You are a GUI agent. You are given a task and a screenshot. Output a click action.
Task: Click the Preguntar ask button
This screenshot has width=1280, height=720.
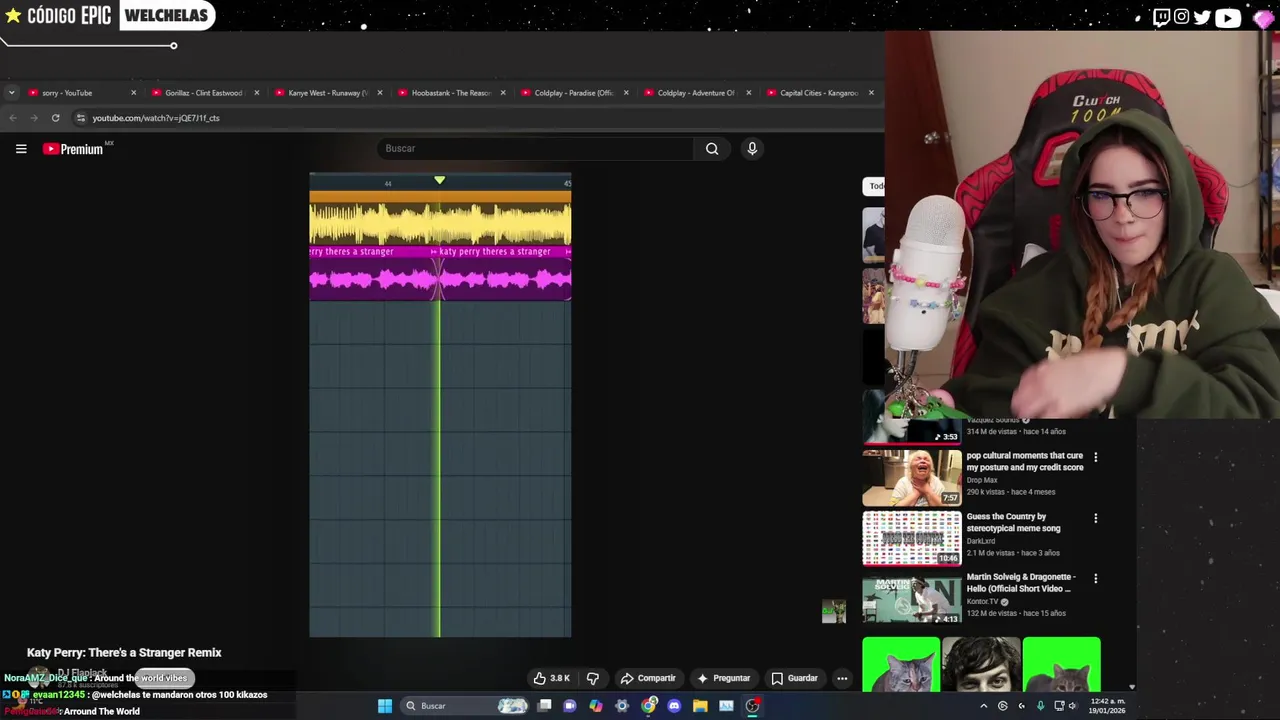tap(724, 678)
